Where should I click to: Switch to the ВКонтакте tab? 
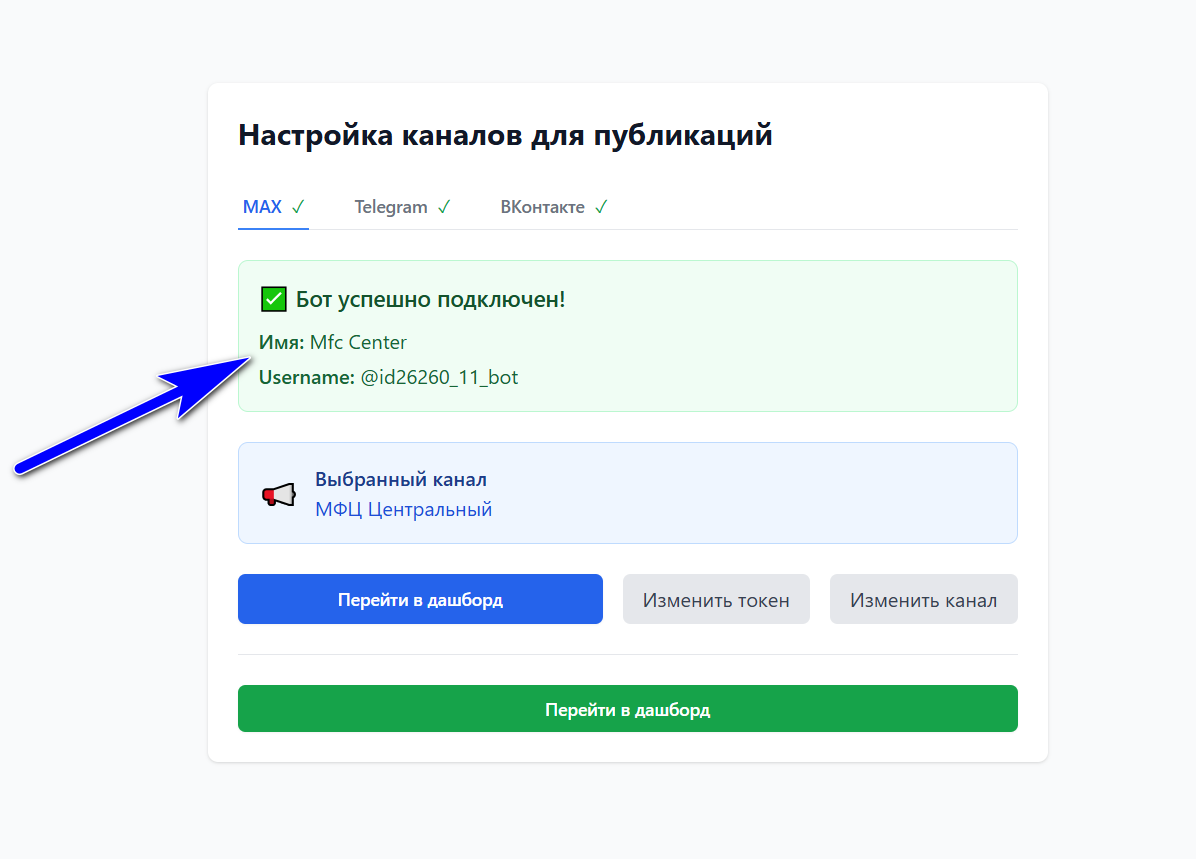(x=543, y=206)
